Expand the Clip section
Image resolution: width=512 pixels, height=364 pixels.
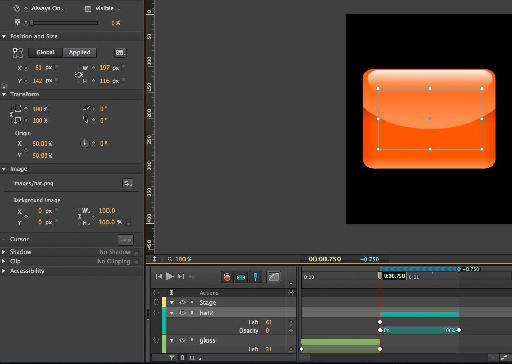coord(4,261)
